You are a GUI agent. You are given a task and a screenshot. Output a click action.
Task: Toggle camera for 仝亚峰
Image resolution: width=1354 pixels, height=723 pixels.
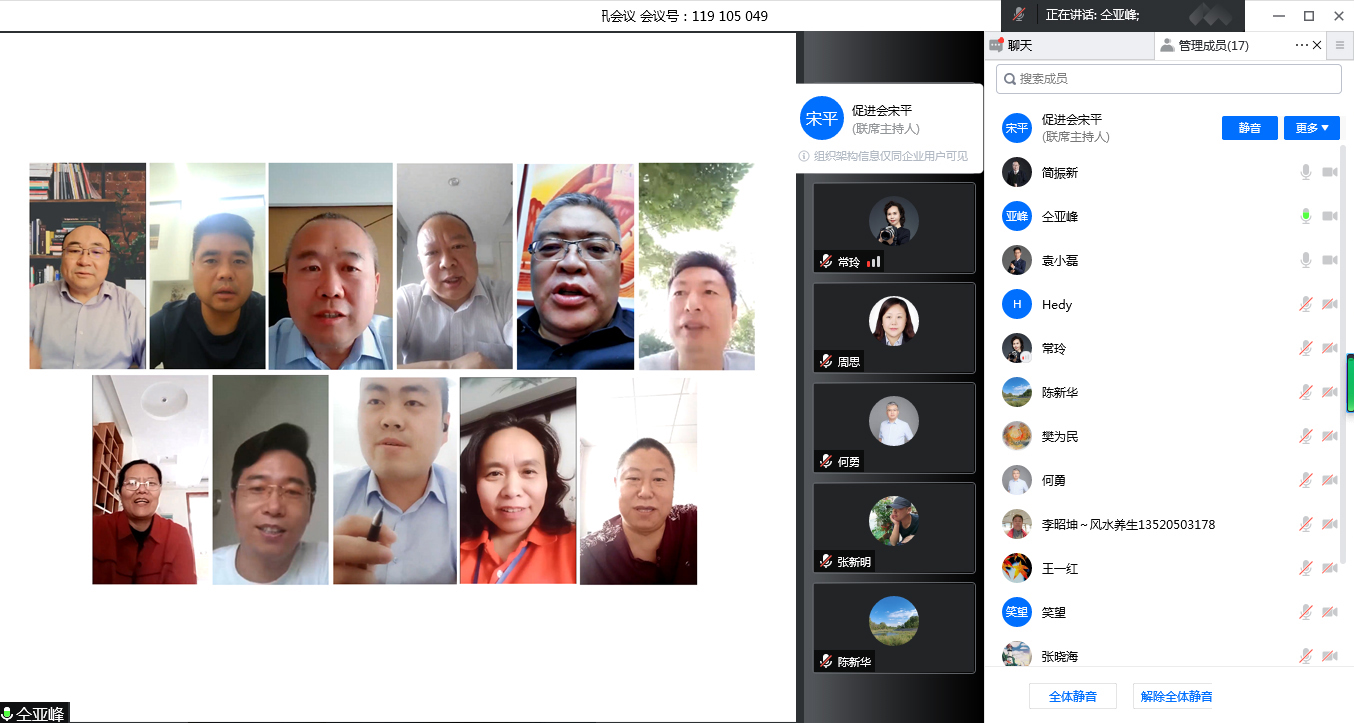(x=1329, y=216)
